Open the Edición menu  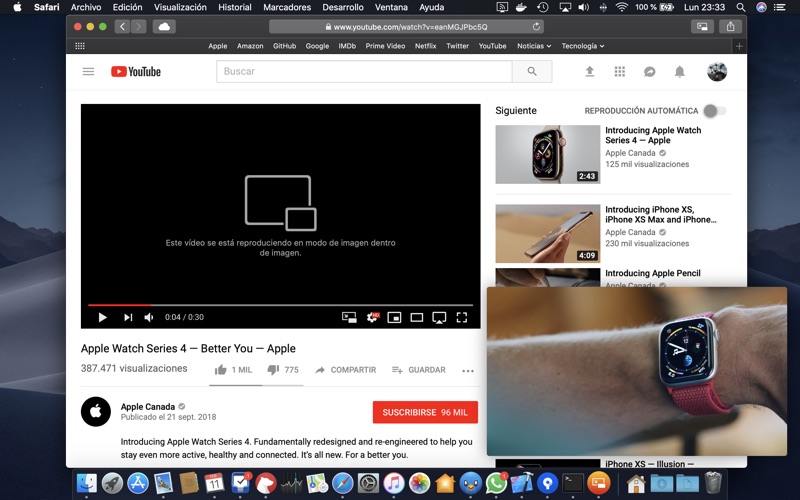pyautogui.click(x=127, y=7)
